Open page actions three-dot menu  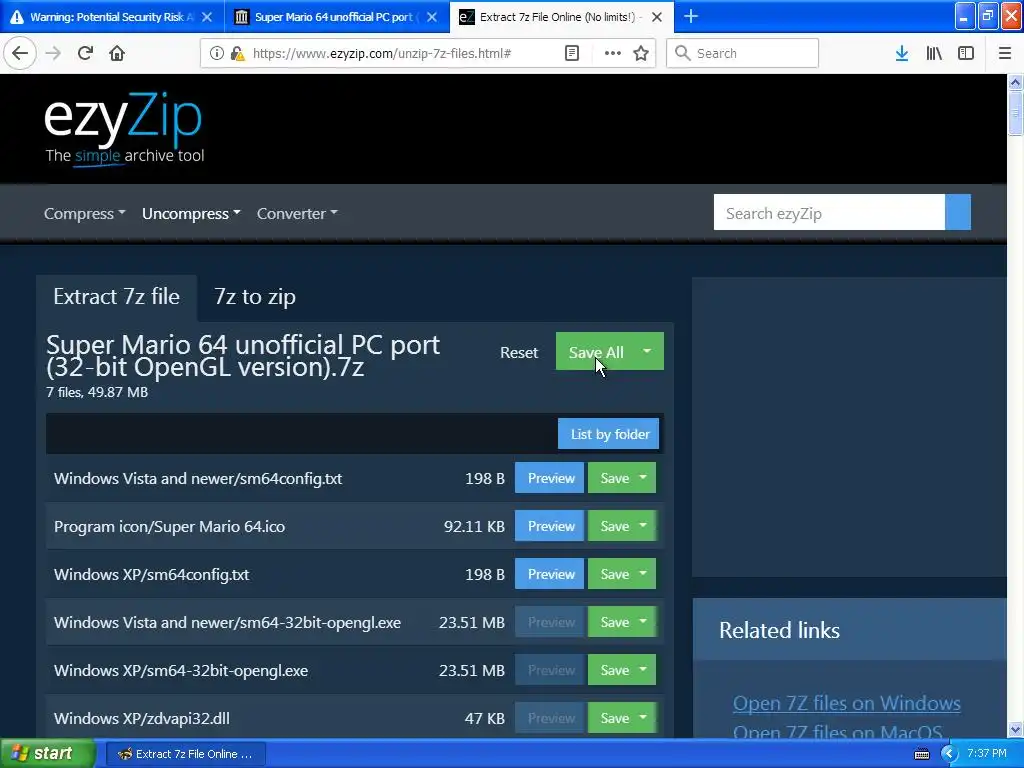pyautogui.click(x=612, y=53)
